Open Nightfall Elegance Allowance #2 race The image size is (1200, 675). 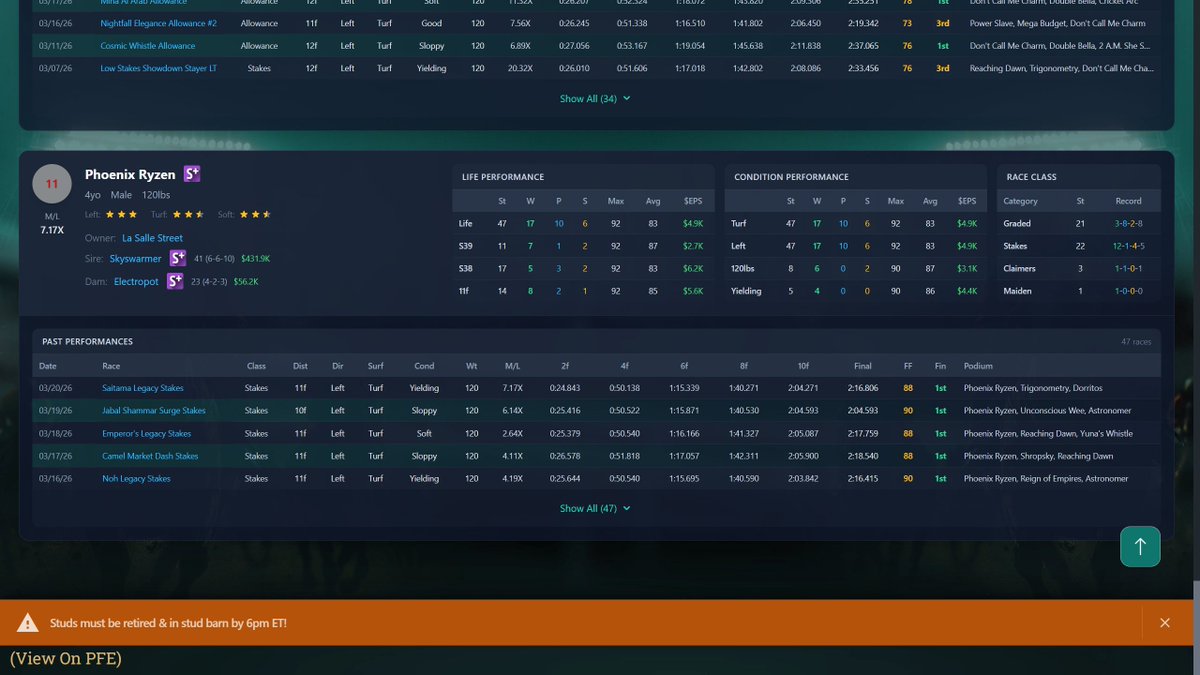click(x=159, y=23)
